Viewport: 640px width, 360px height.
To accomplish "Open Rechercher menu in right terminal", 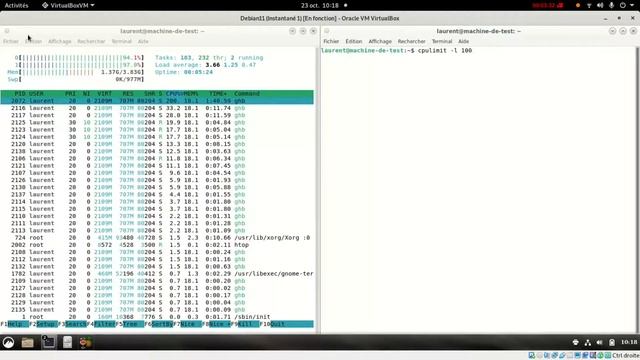I will [x=411, y=41].
